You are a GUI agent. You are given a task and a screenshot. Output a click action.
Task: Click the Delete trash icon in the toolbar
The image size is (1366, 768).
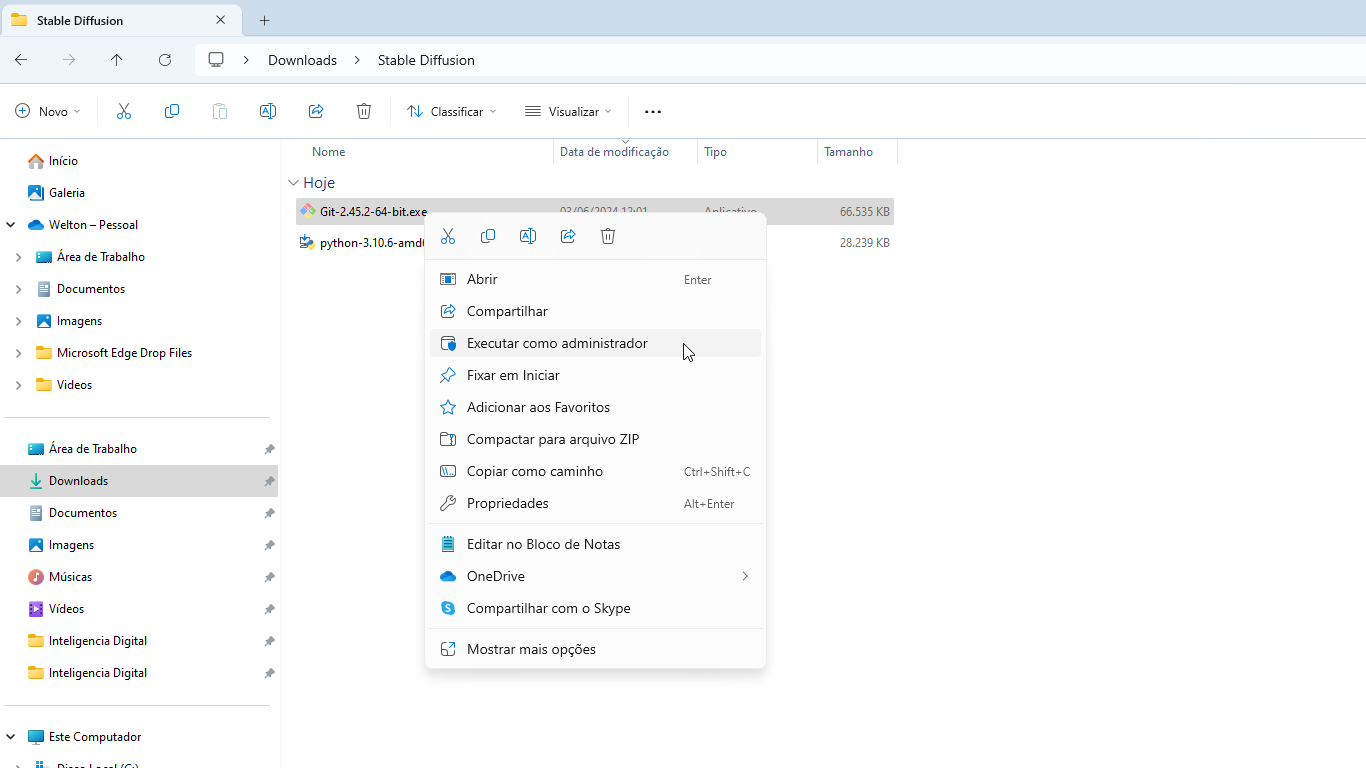pyautogui.click(x=364, y=112)
